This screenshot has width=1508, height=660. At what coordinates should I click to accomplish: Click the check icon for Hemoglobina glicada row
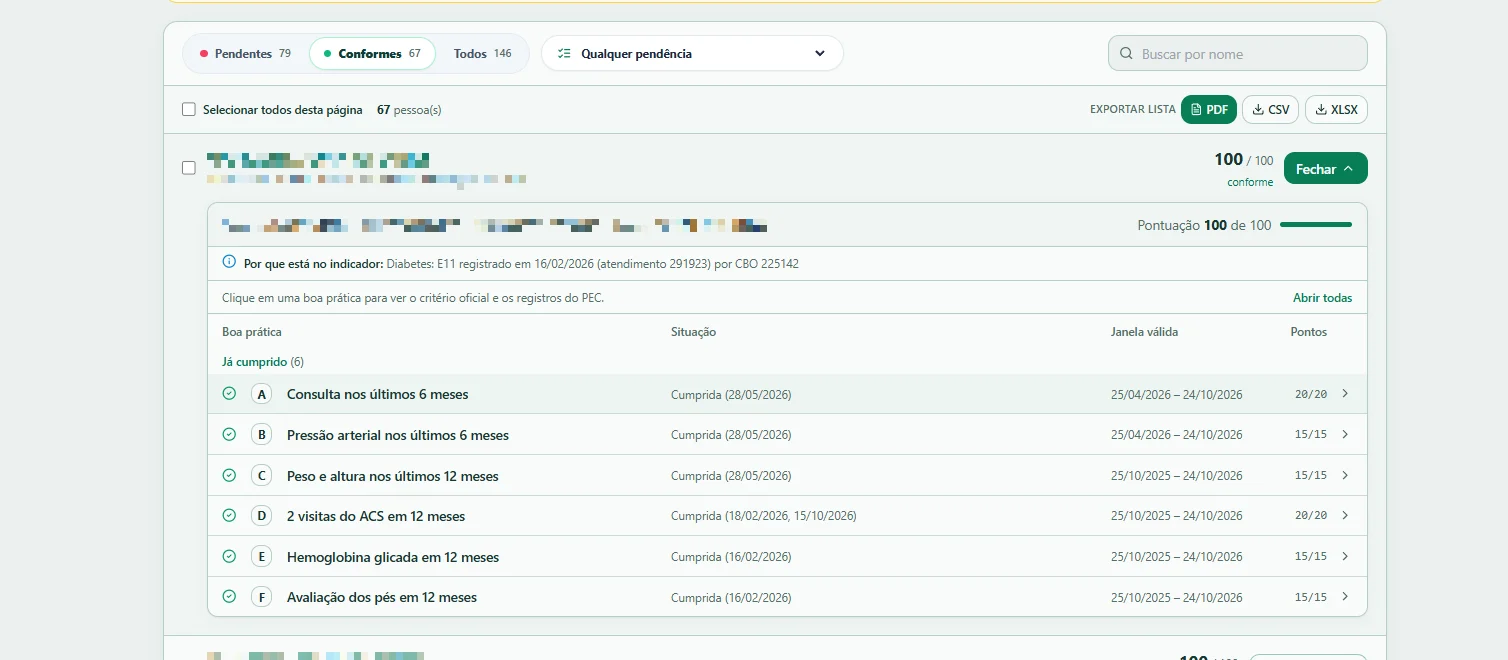pos(229,556)
